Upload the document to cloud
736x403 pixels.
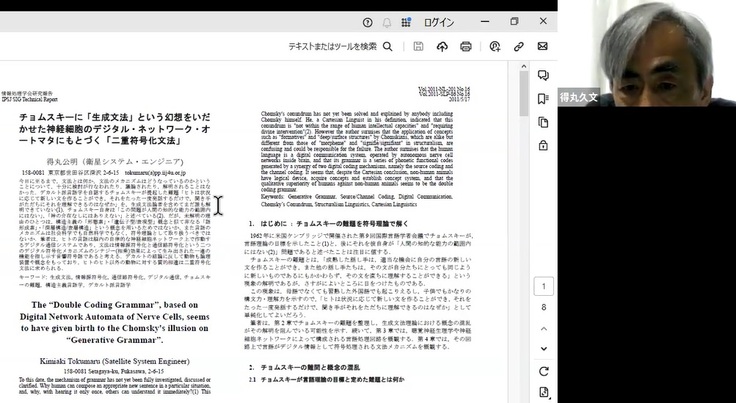tap(441, 46)
